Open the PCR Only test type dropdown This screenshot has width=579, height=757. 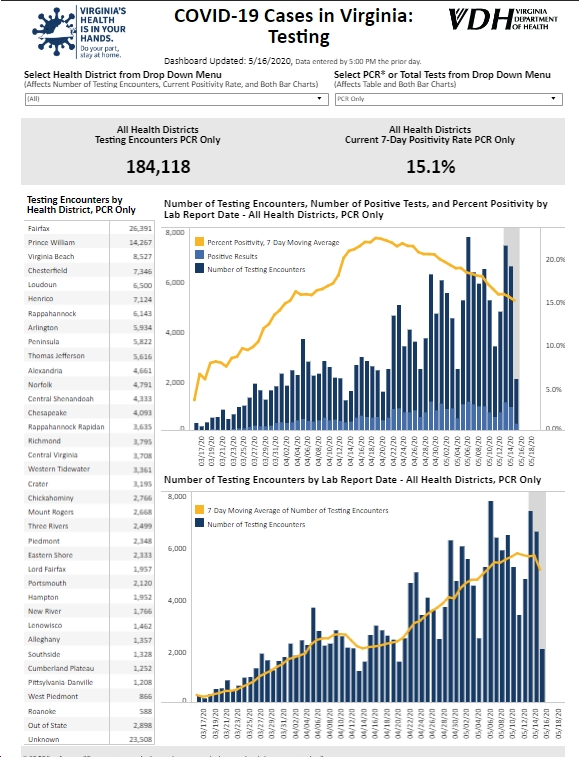click(449, 99)
